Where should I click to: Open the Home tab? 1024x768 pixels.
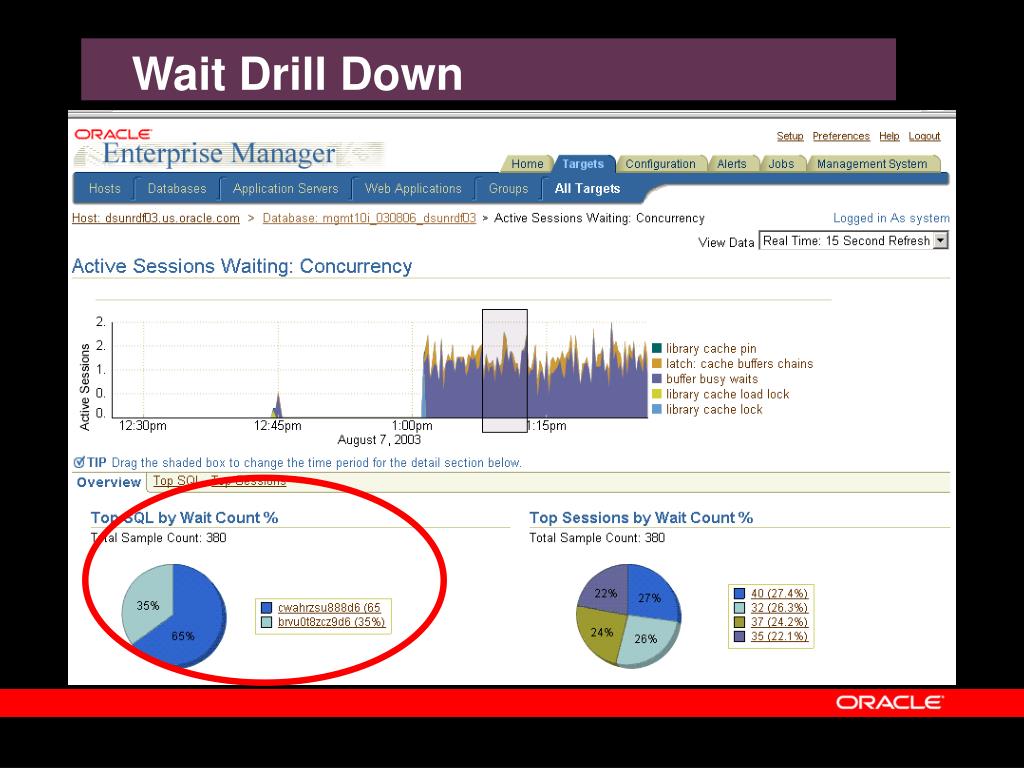click(527, 164)
